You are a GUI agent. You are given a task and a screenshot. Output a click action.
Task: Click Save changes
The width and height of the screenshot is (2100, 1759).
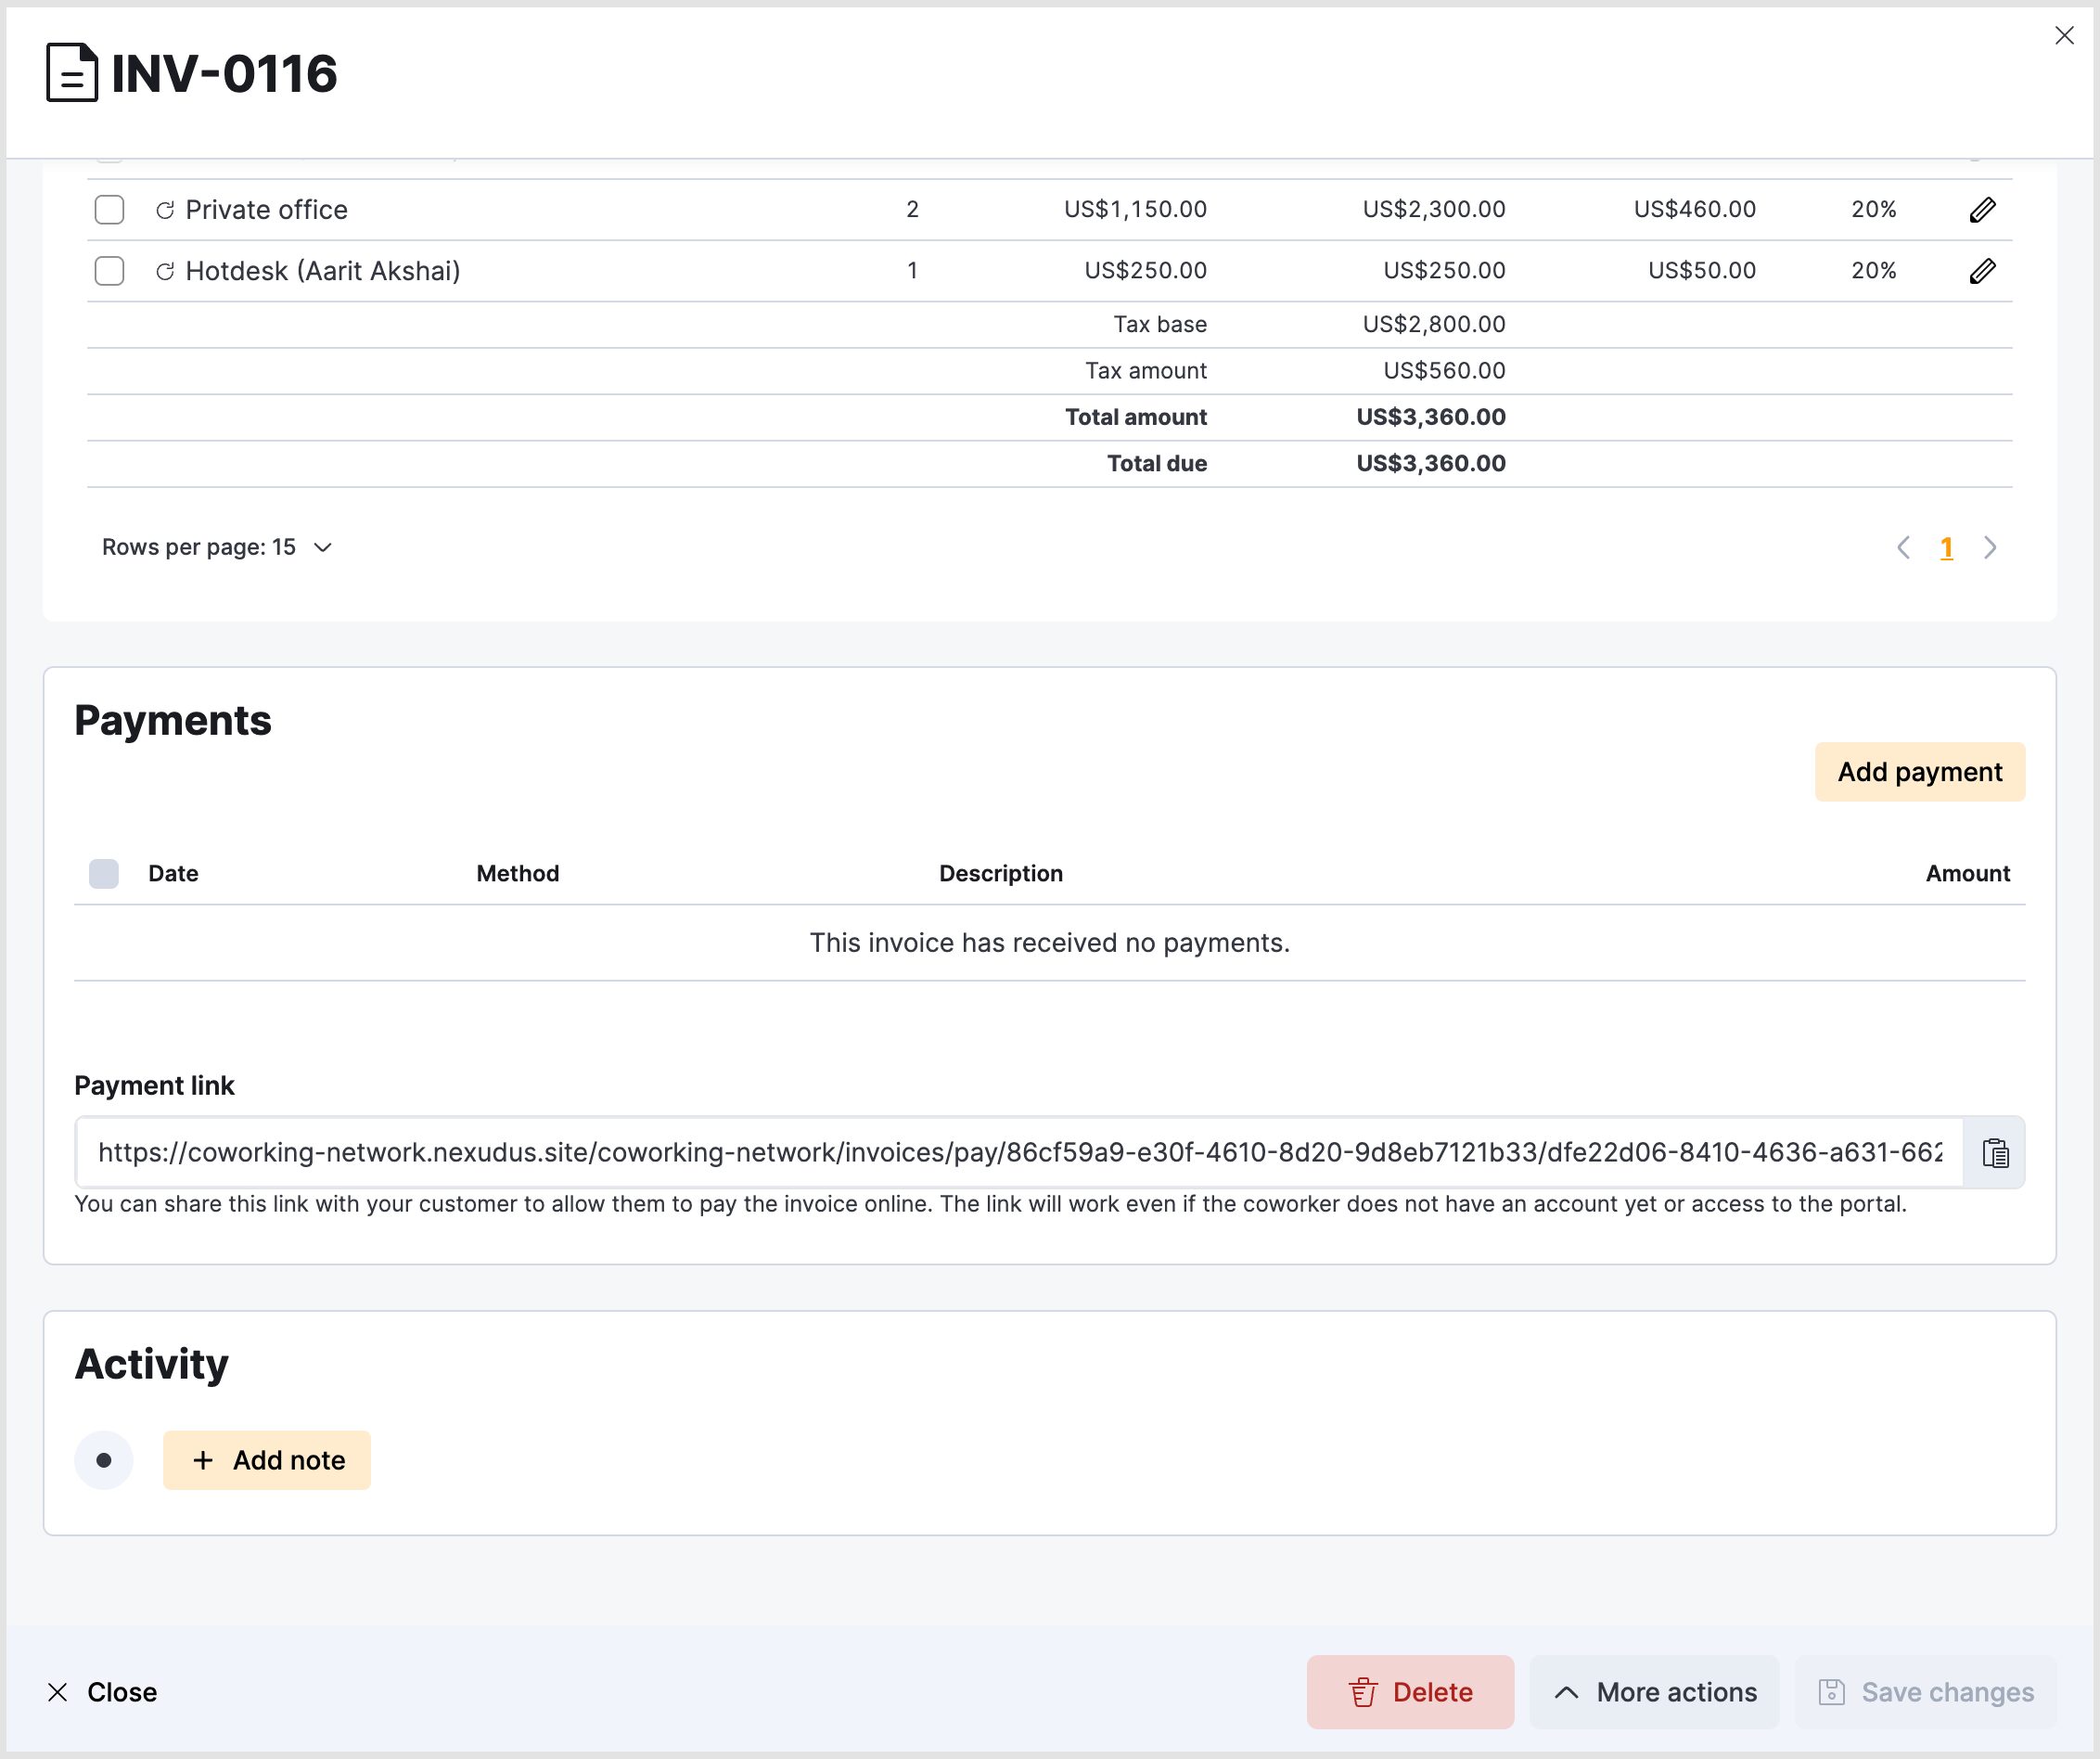tap(1926, 1692)
